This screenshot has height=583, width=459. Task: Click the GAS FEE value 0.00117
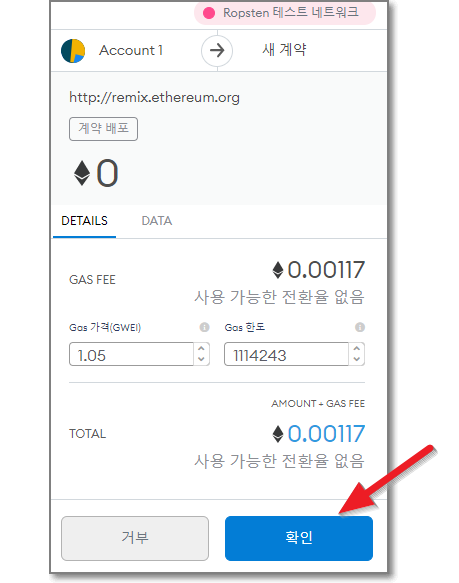(x=326, y=270)
